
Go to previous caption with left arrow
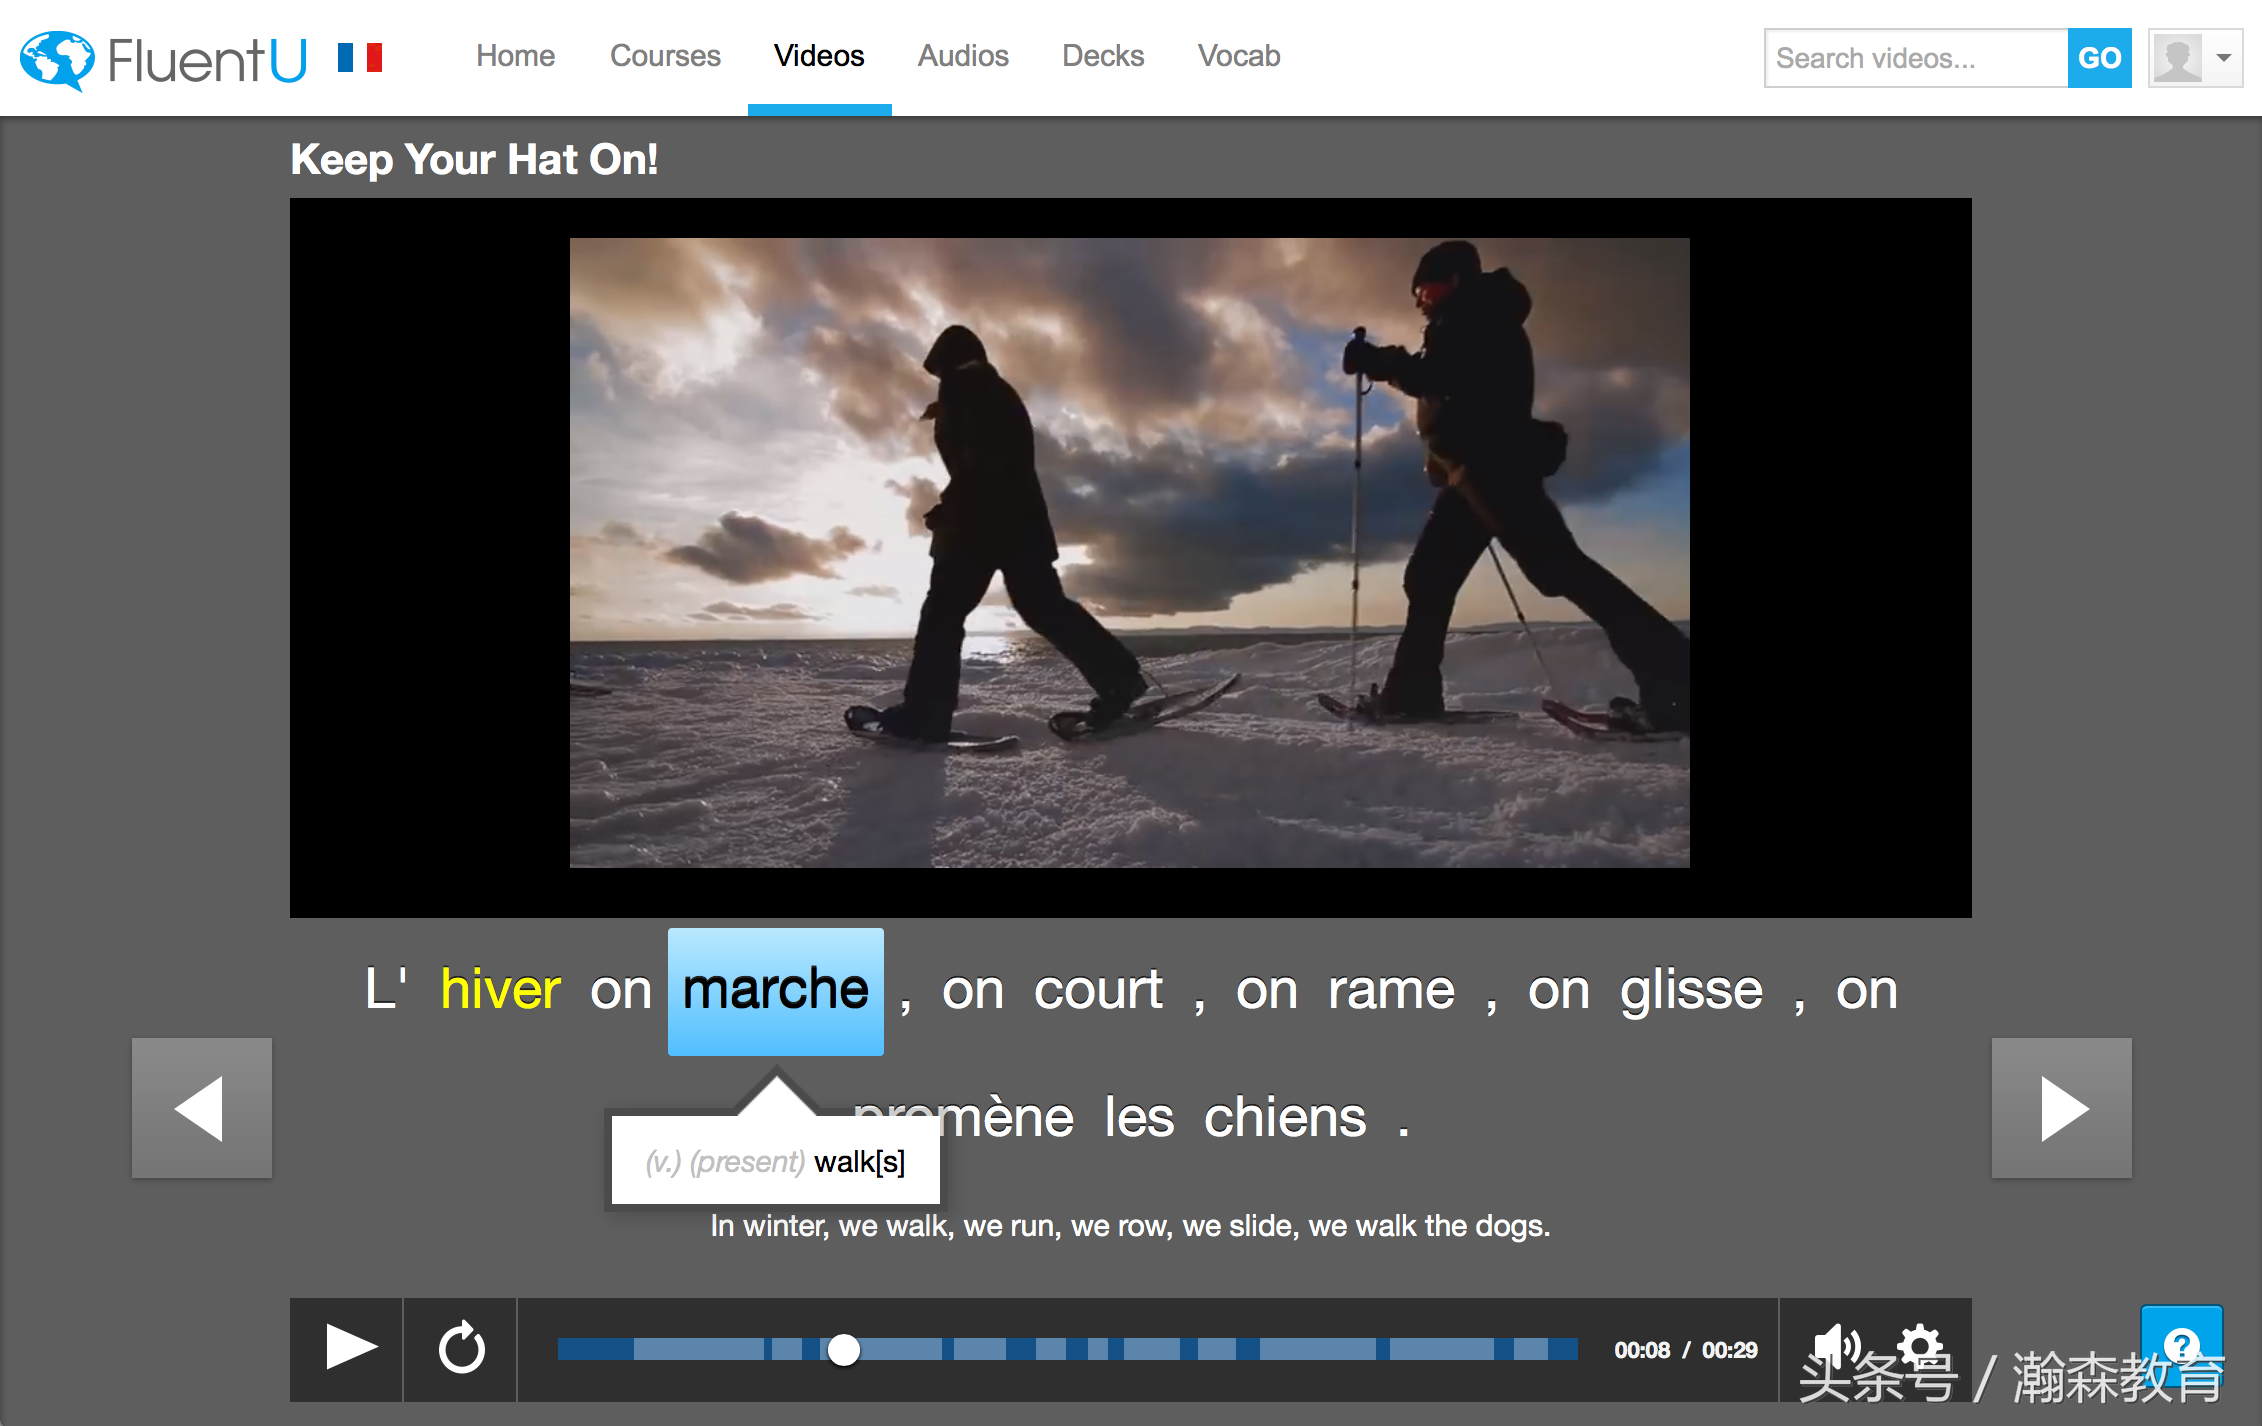(202, 1108)
